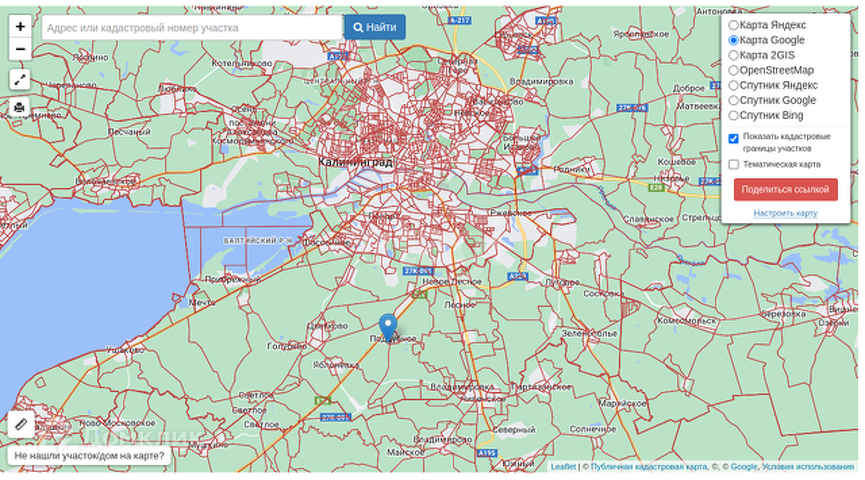Click the Котельниково label
865x480 pixels.
242,63
